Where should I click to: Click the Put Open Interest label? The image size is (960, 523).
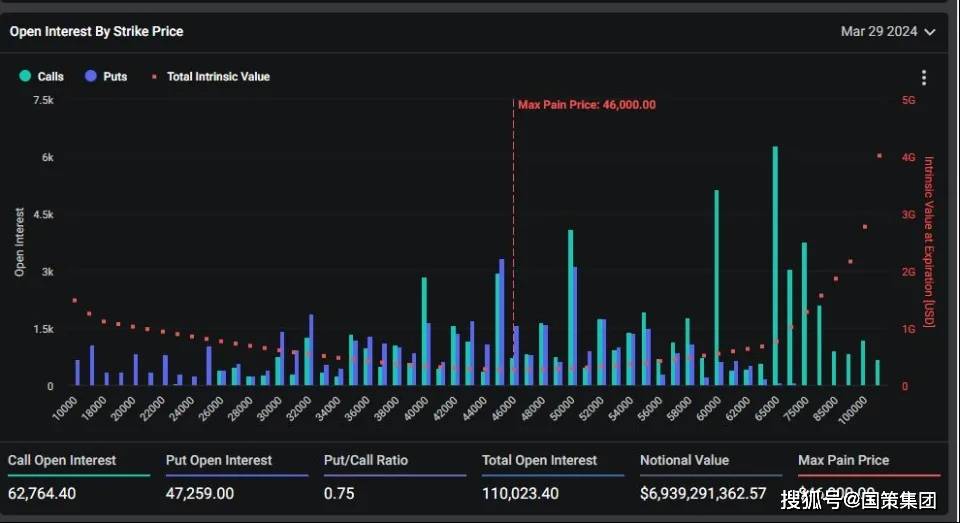tap(219, 460)
